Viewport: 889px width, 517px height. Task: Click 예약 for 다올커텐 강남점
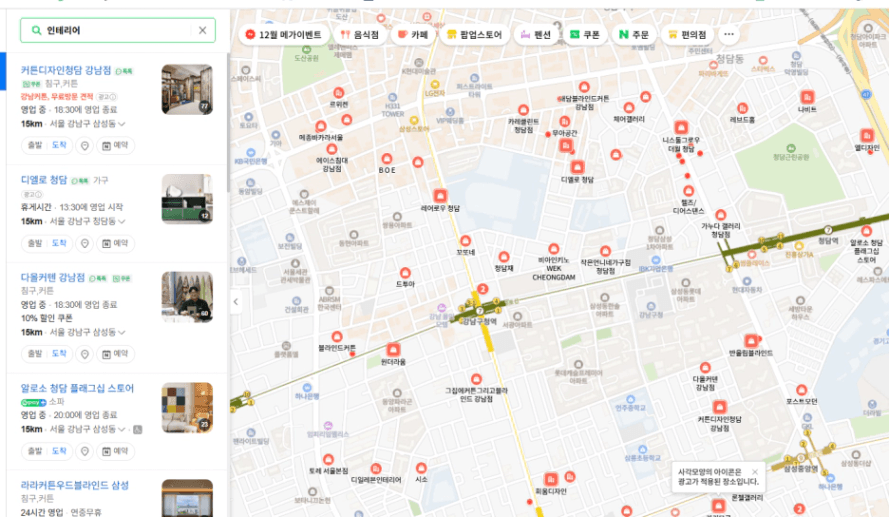(115, 353)
